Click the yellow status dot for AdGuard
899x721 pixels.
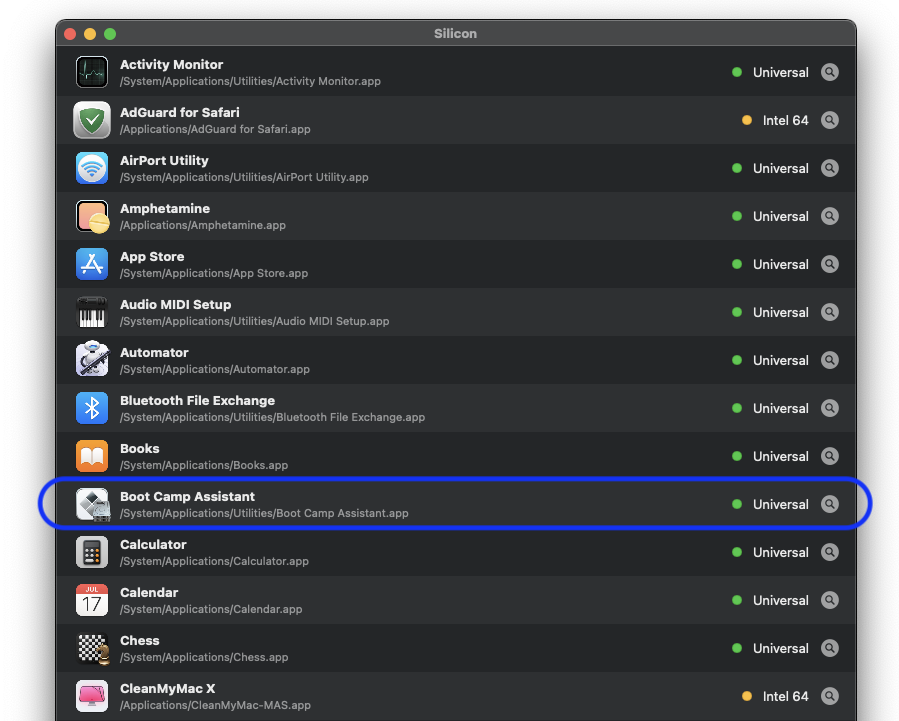(746, 120)
